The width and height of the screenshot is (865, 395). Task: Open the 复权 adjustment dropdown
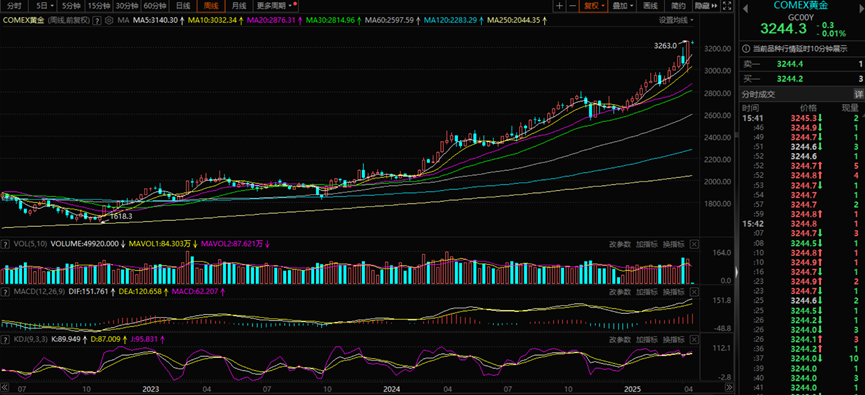tap(595, 6)
